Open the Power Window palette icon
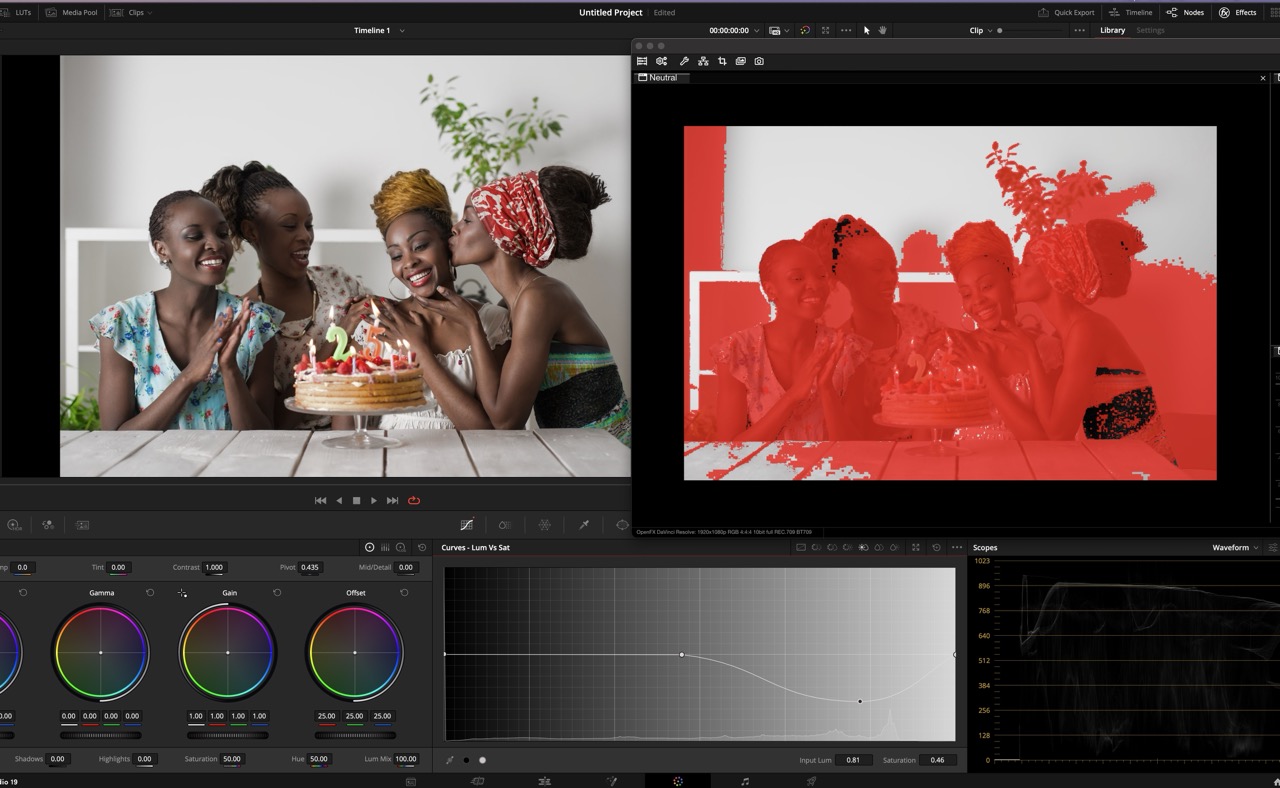 click(x=622, y=525)
